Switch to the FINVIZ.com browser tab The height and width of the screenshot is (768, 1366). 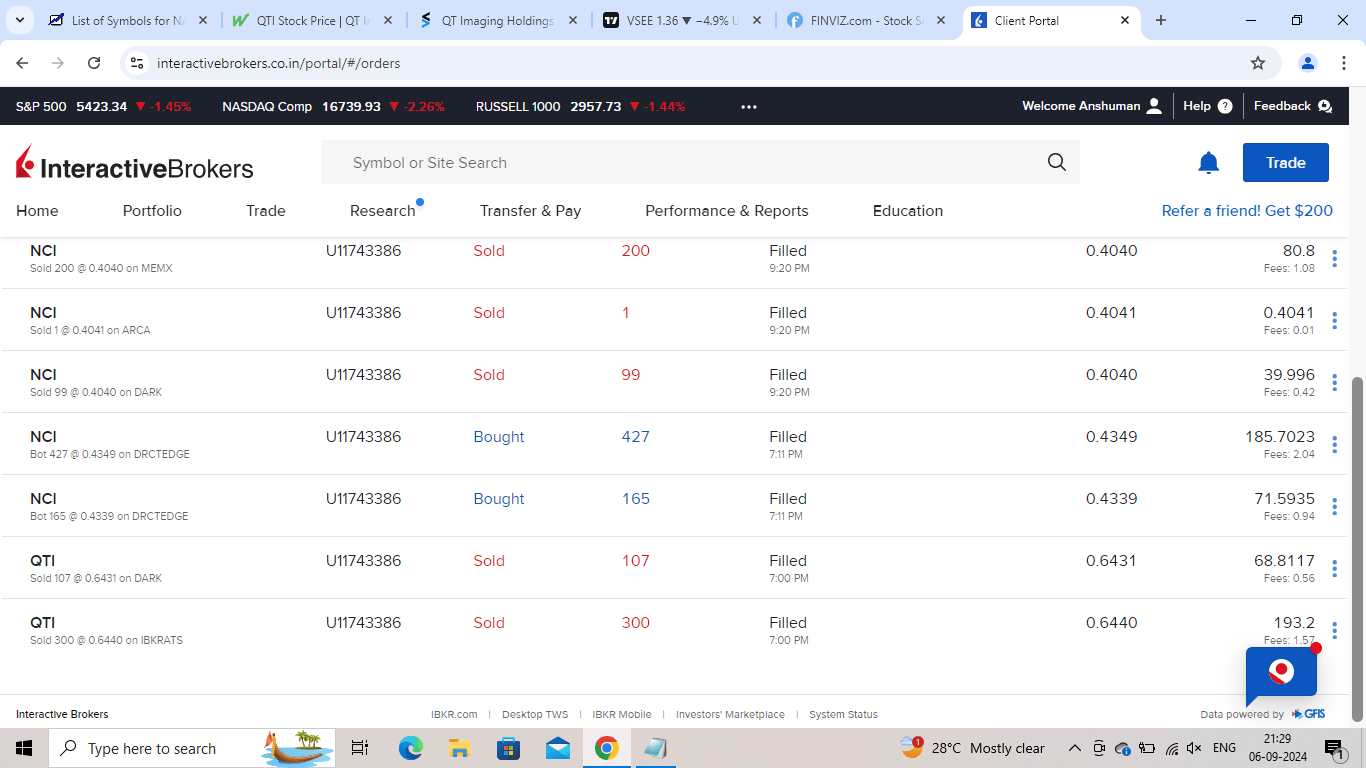coord(868,20)
